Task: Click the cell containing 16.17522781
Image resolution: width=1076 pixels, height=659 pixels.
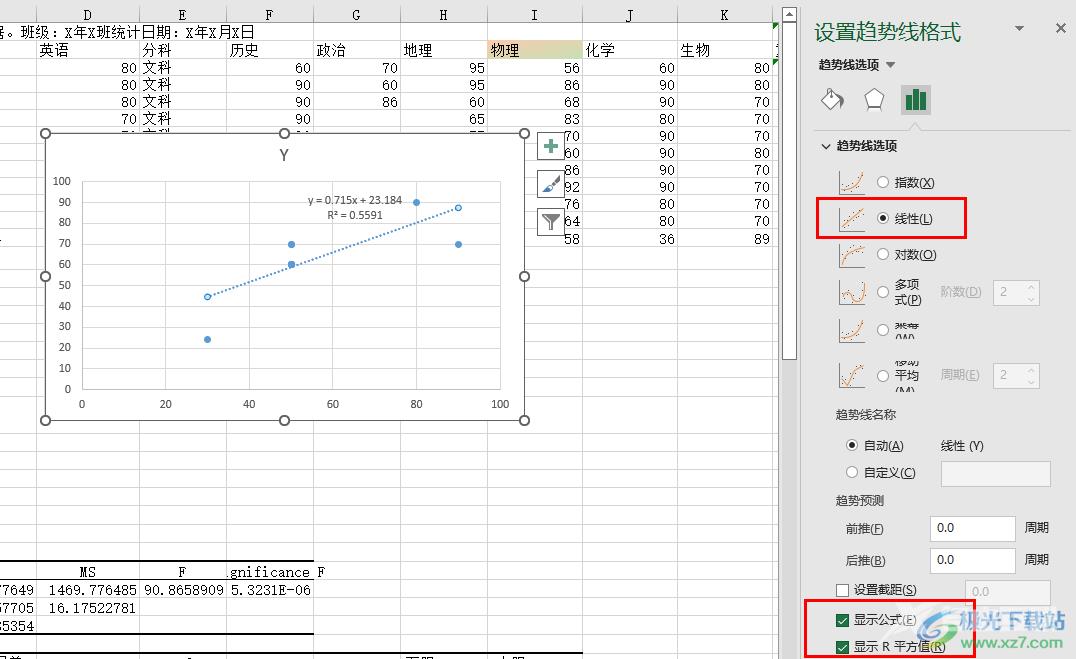Action: coord(87,608)
